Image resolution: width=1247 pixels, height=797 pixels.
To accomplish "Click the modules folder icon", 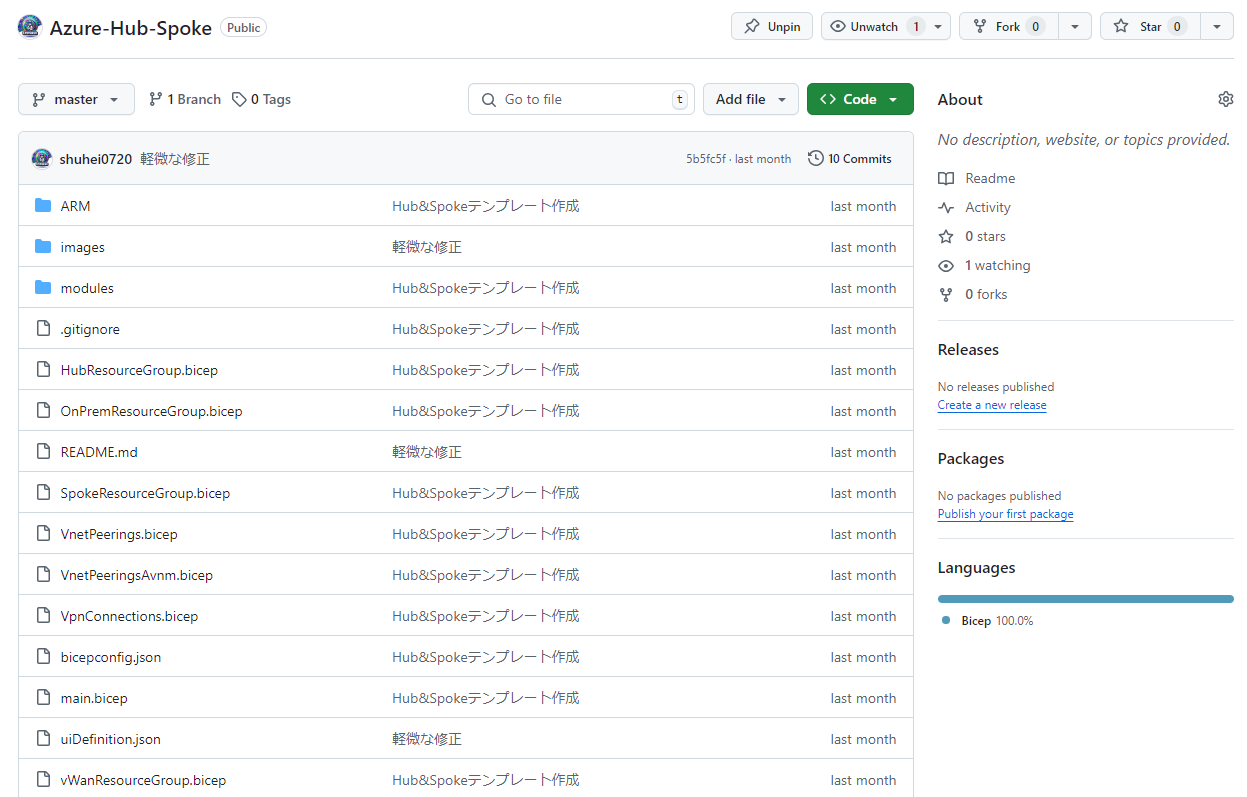I will coord(43,288).
